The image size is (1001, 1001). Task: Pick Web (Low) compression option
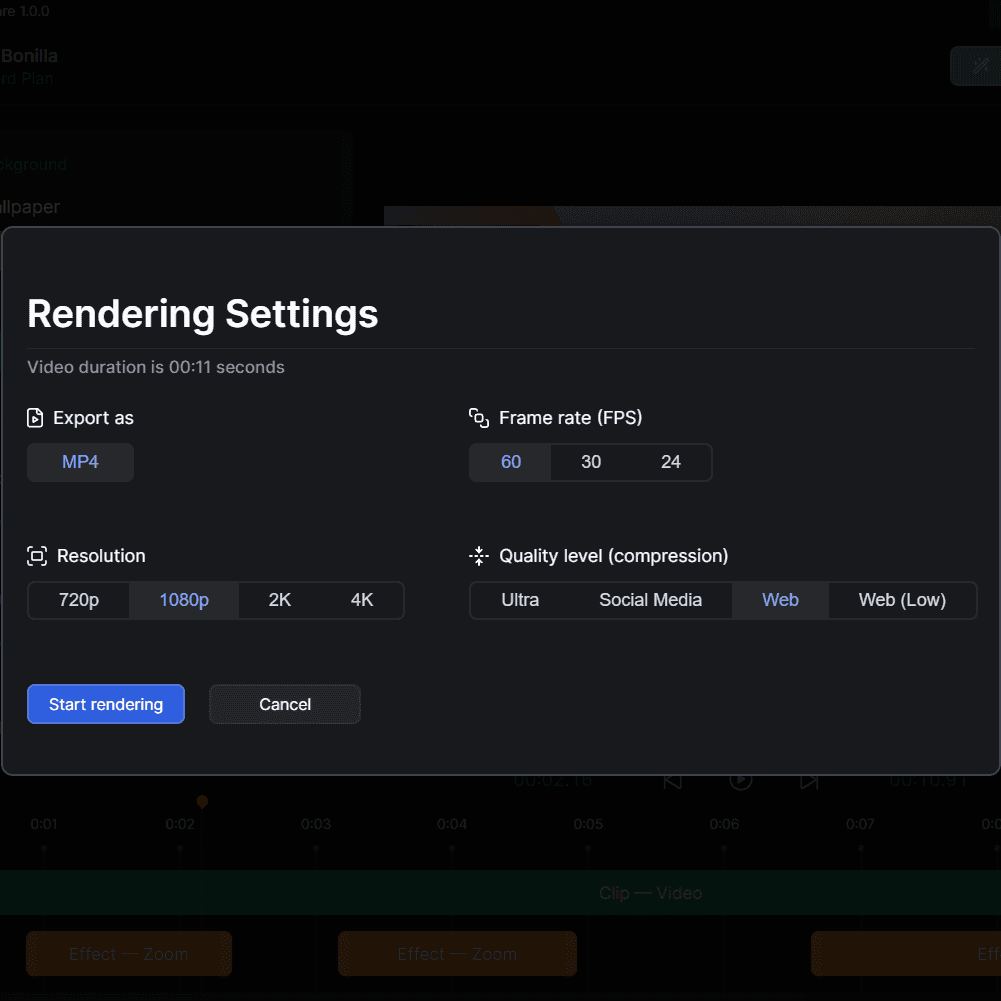pyautogui.click(x=902, y=600)
